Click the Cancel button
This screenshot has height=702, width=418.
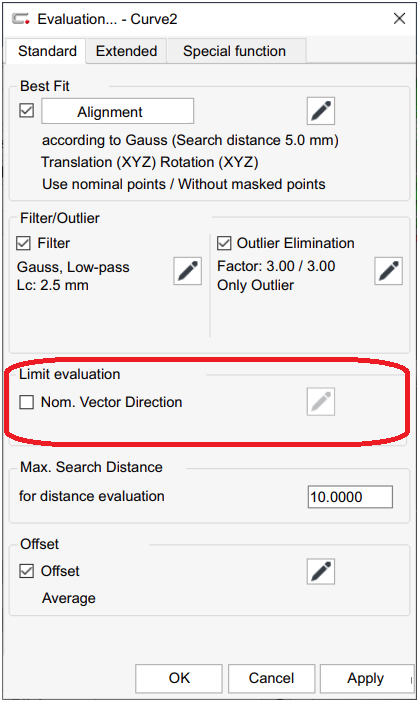[x=271, y=678]
